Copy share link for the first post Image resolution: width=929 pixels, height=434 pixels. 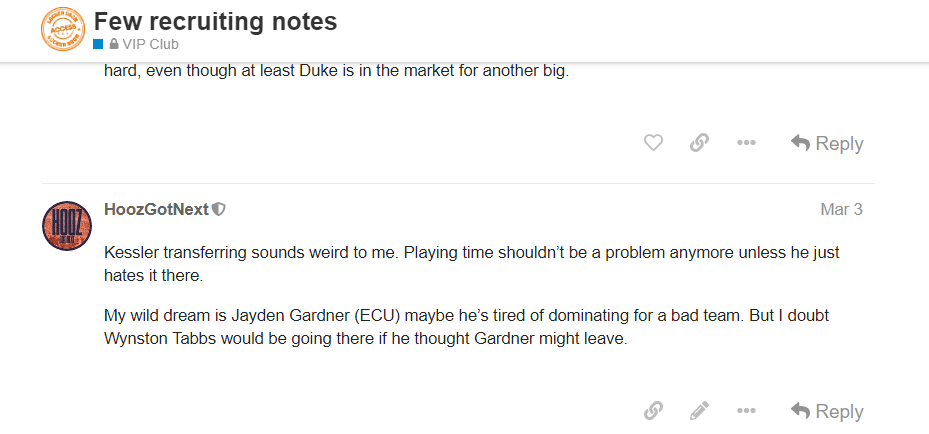(699, 143)
